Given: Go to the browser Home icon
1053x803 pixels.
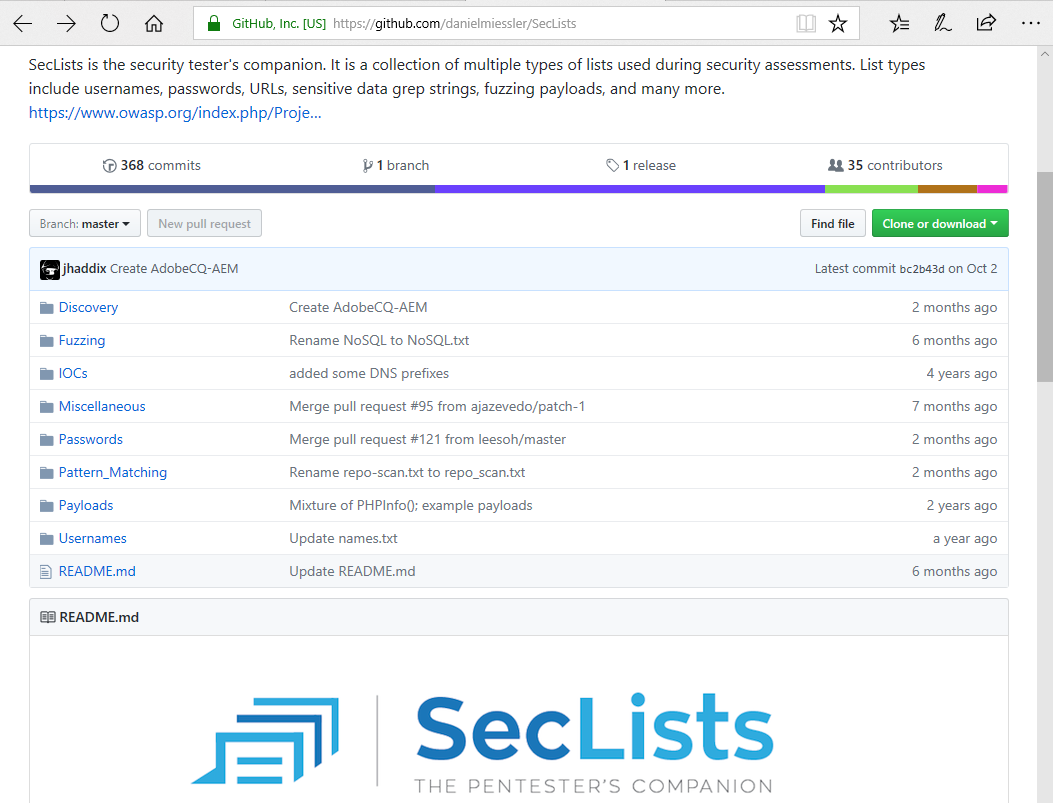Looking at the screenshot, I should (154, 23).
